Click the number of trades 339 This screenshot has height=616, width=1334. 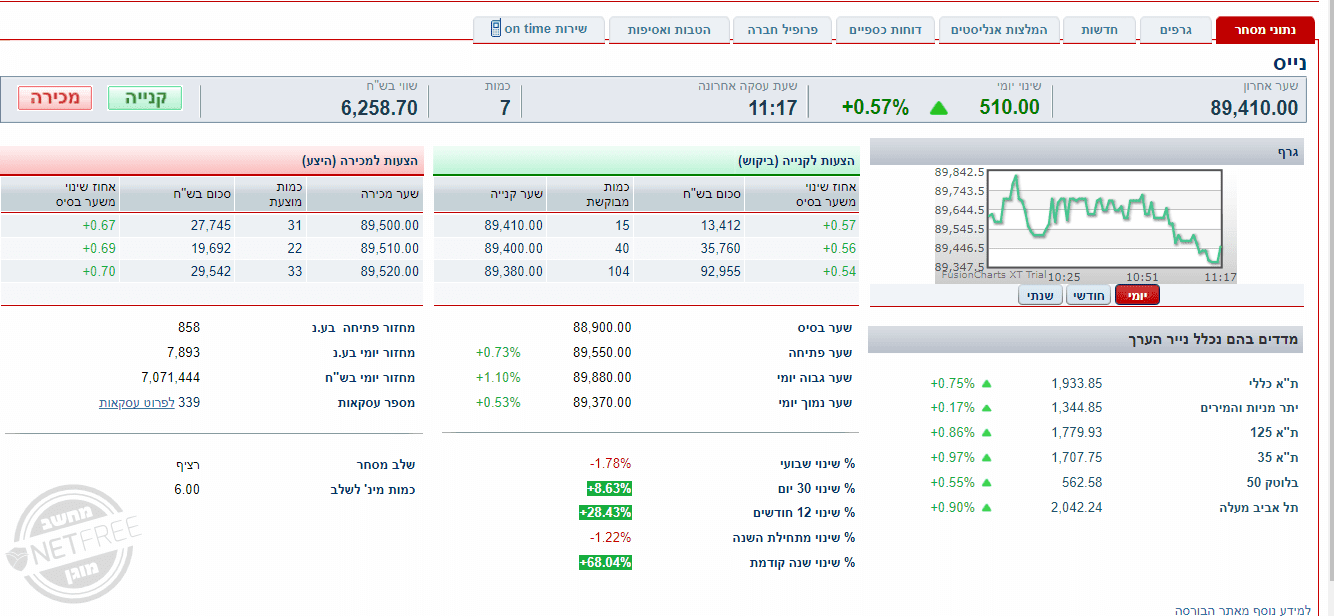pos(189,402)
